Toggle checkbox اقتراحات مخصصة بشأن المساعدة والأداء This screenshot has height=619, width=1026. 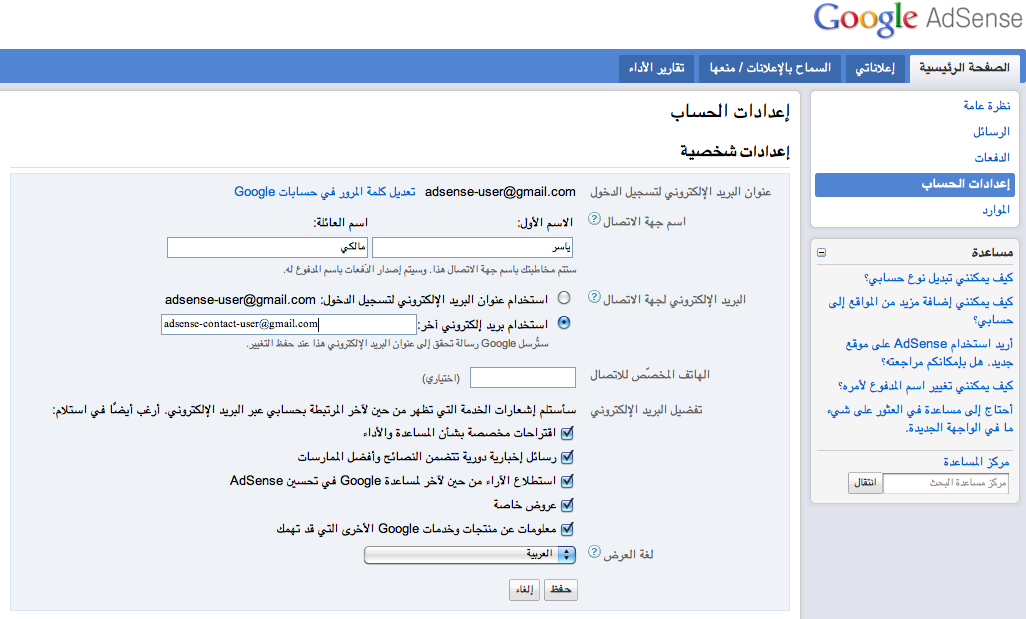click(x=567, y=433)
